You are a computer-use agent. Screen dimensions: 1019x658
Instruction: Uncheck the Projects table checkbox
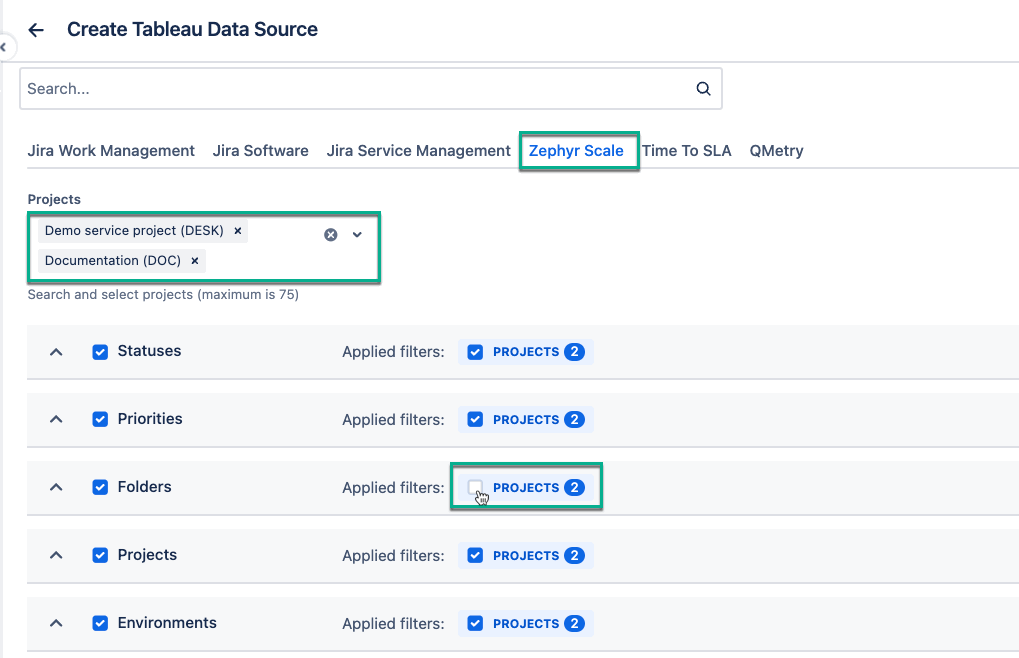click(x=100, y=555)
